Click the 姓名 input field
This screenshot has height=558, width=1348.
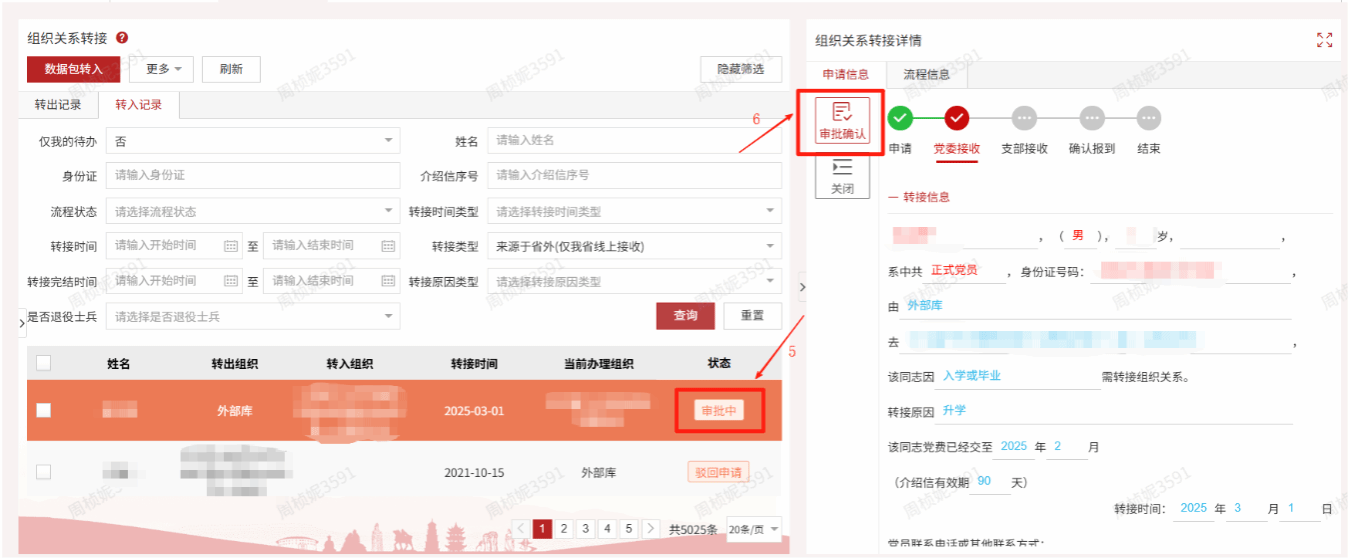(x=634, y=141)
